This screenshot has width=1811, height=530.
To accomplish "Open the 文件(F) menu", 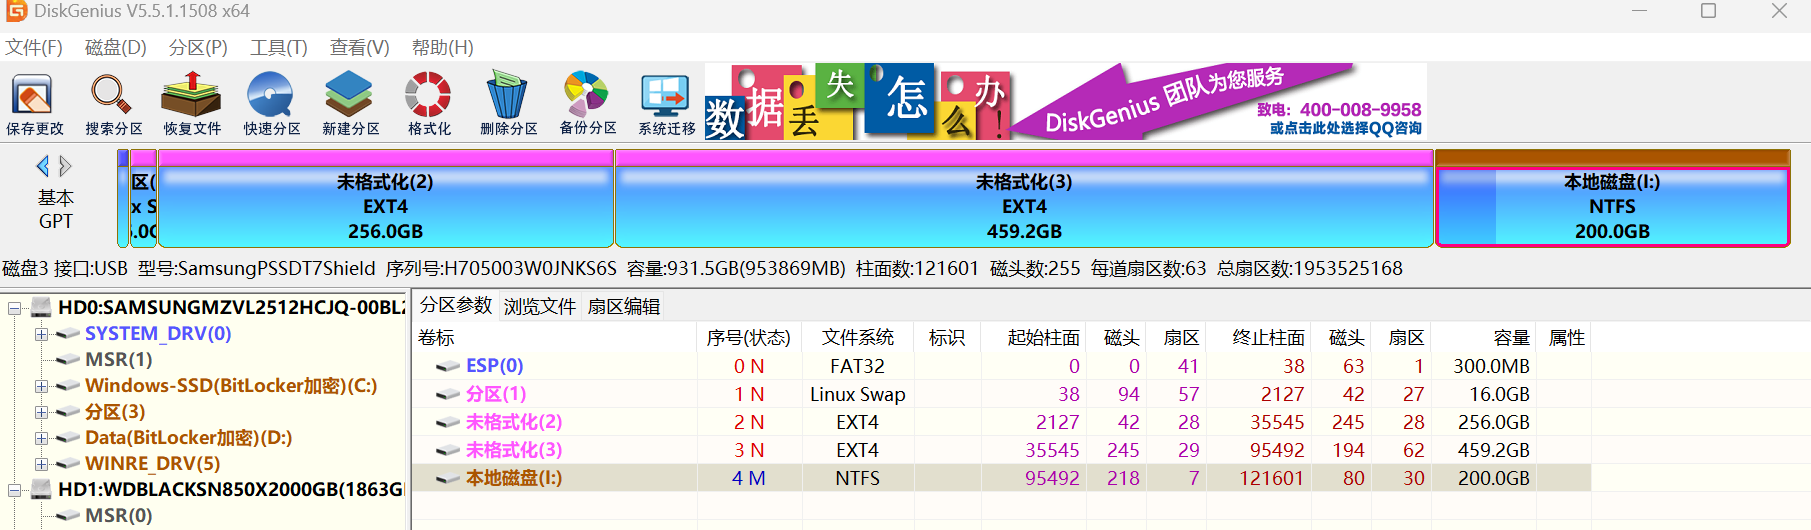I will (x=34, y=48).
